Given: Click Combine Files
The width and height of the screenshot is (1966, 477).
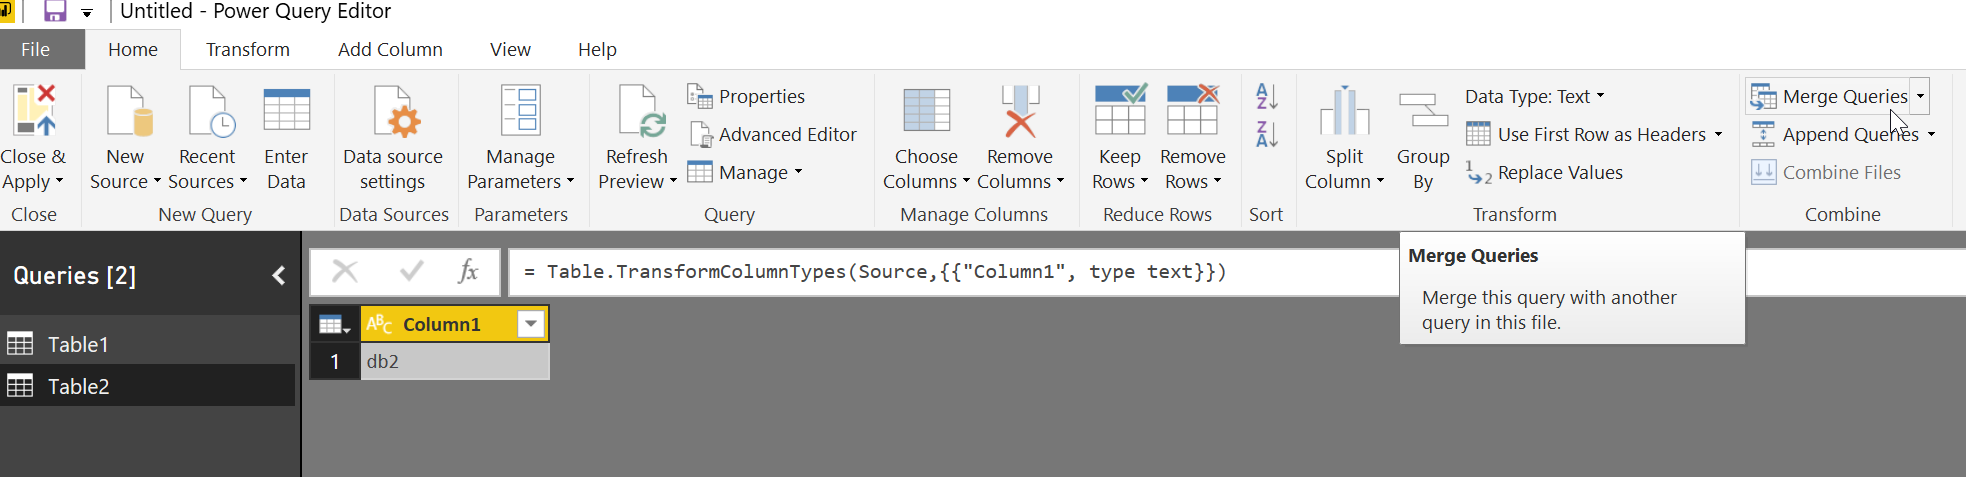Looking at the screenshot, I should [x=1826, y=172].
